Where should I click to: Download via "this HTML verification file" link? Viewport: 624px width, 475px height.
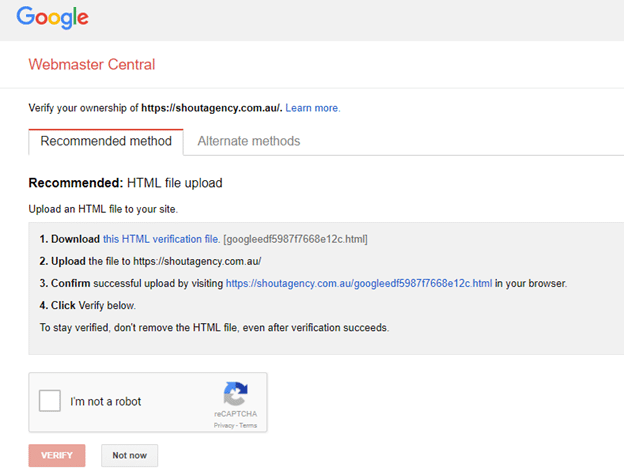[x=160, y=240]
